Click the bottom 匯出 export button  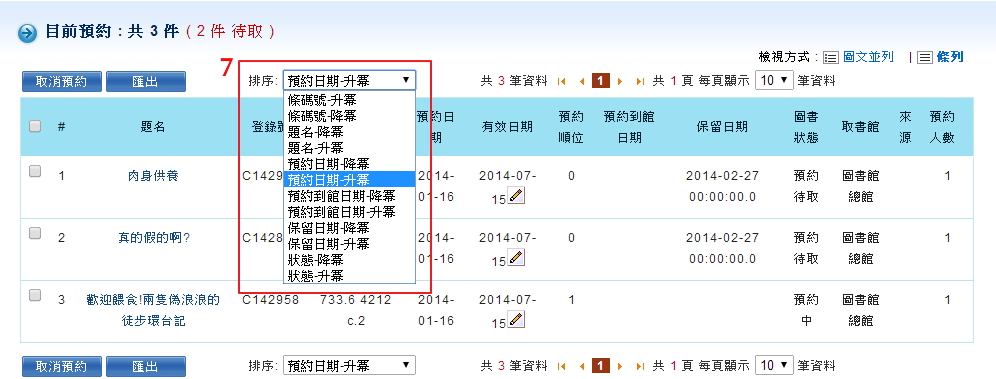pos(145,366)
